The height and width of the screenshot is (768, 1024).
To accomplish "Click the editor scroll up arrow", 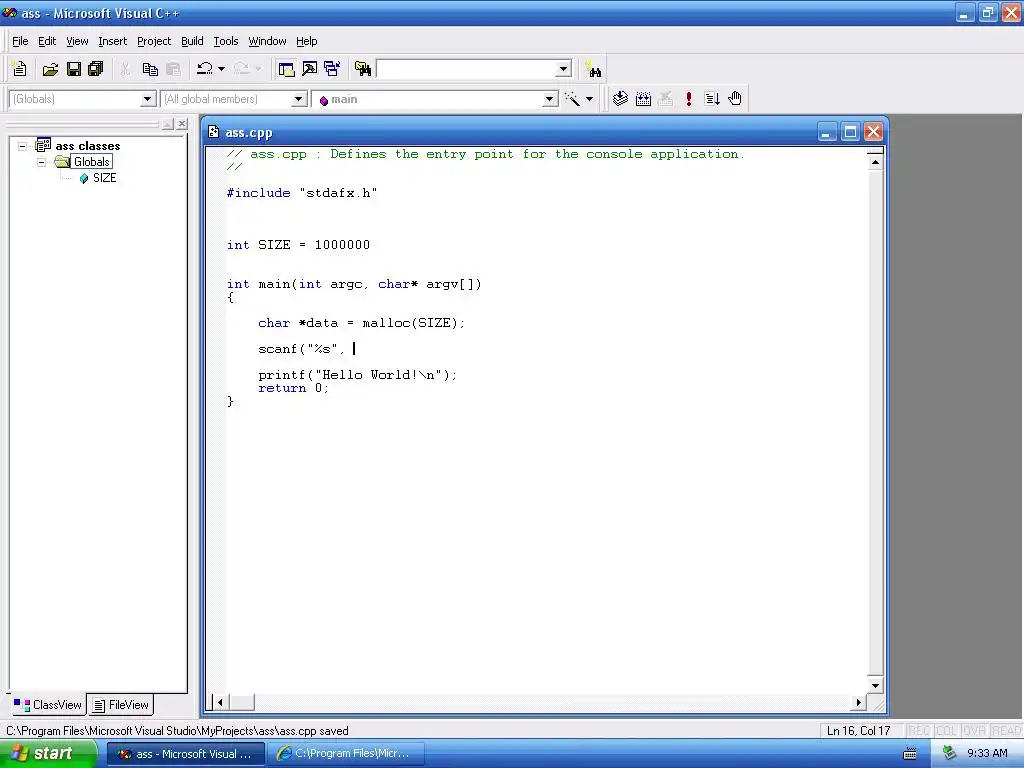I will click(875, 162).
